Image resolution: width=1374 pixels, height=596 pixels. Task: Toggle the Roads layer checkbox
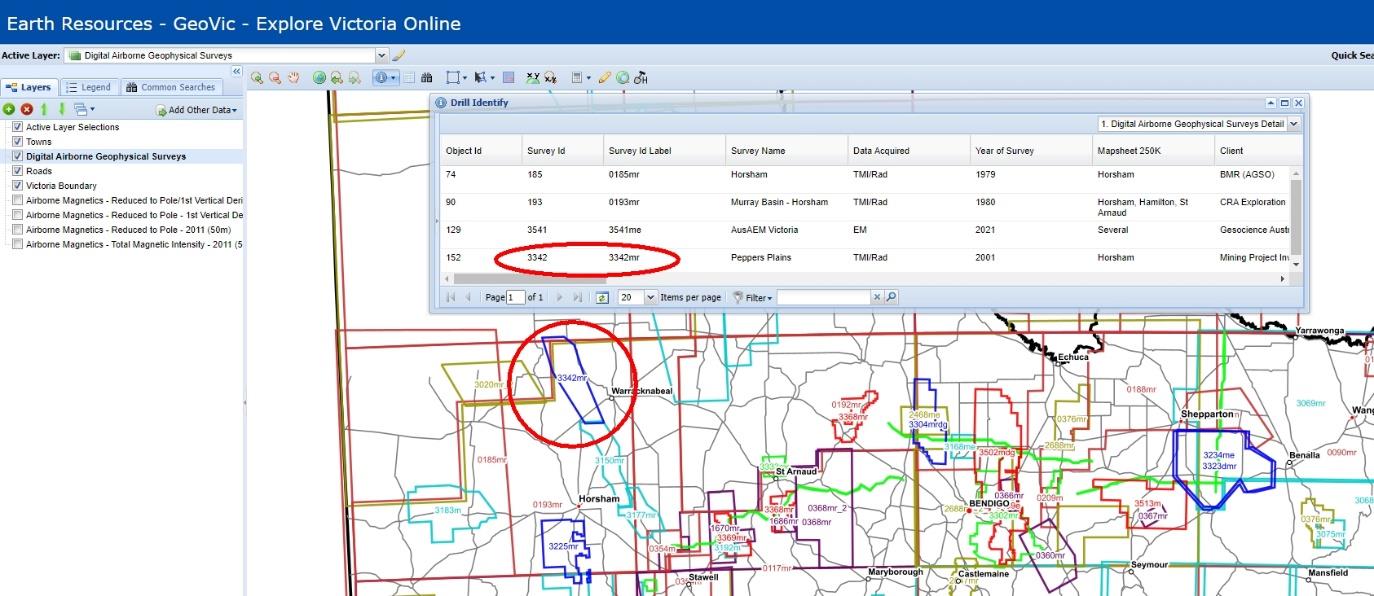[x=17, y=171]
